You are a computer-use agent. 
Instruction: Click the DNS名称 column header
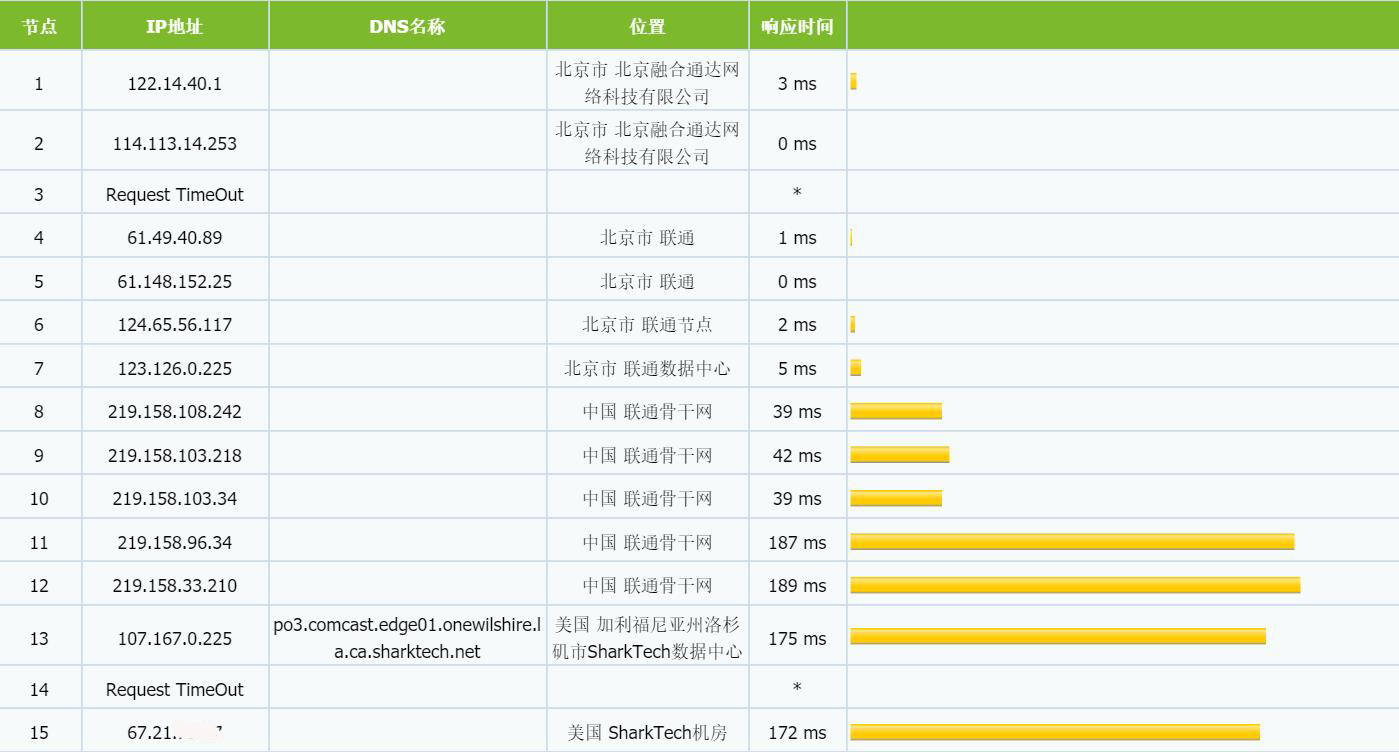(407, 26)
